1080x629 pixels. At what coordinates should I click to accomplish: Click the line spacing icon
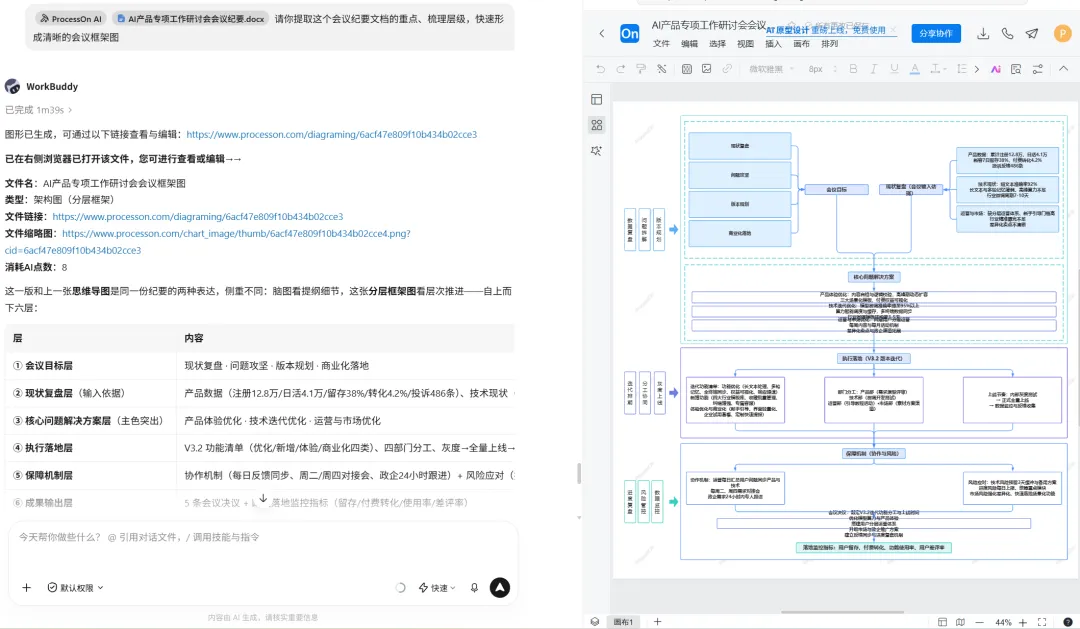click(962, 69)
